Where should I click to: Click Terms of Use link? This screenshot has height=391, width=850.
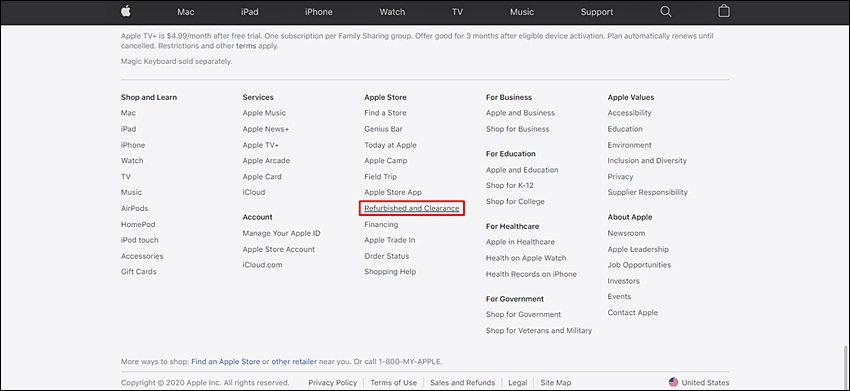[x=394, y=383]
